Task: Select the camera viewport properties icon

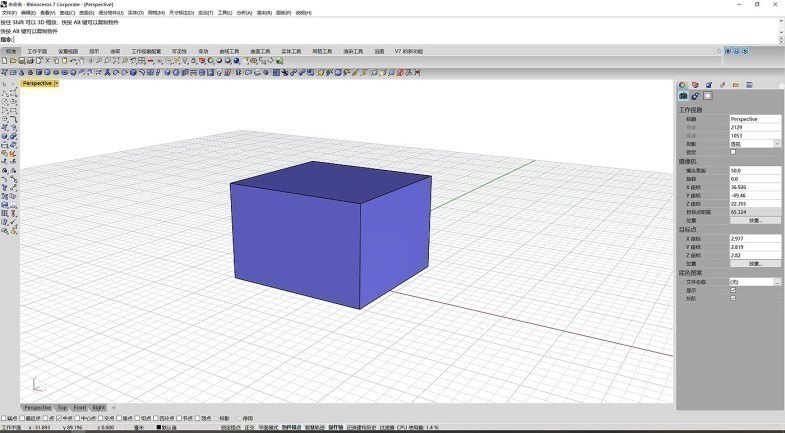Action: pyautogui.click(x=683, y=97)
